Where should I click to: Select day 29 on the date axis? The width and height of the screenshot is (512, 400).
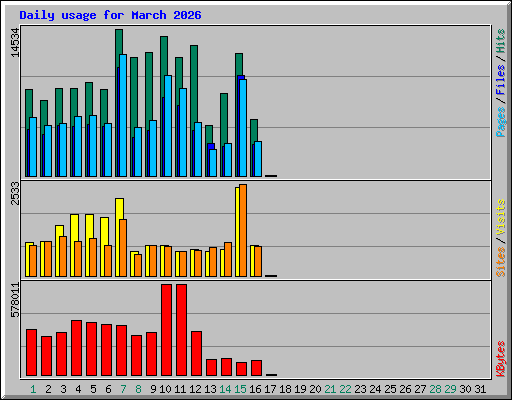[x=450, y=389]
